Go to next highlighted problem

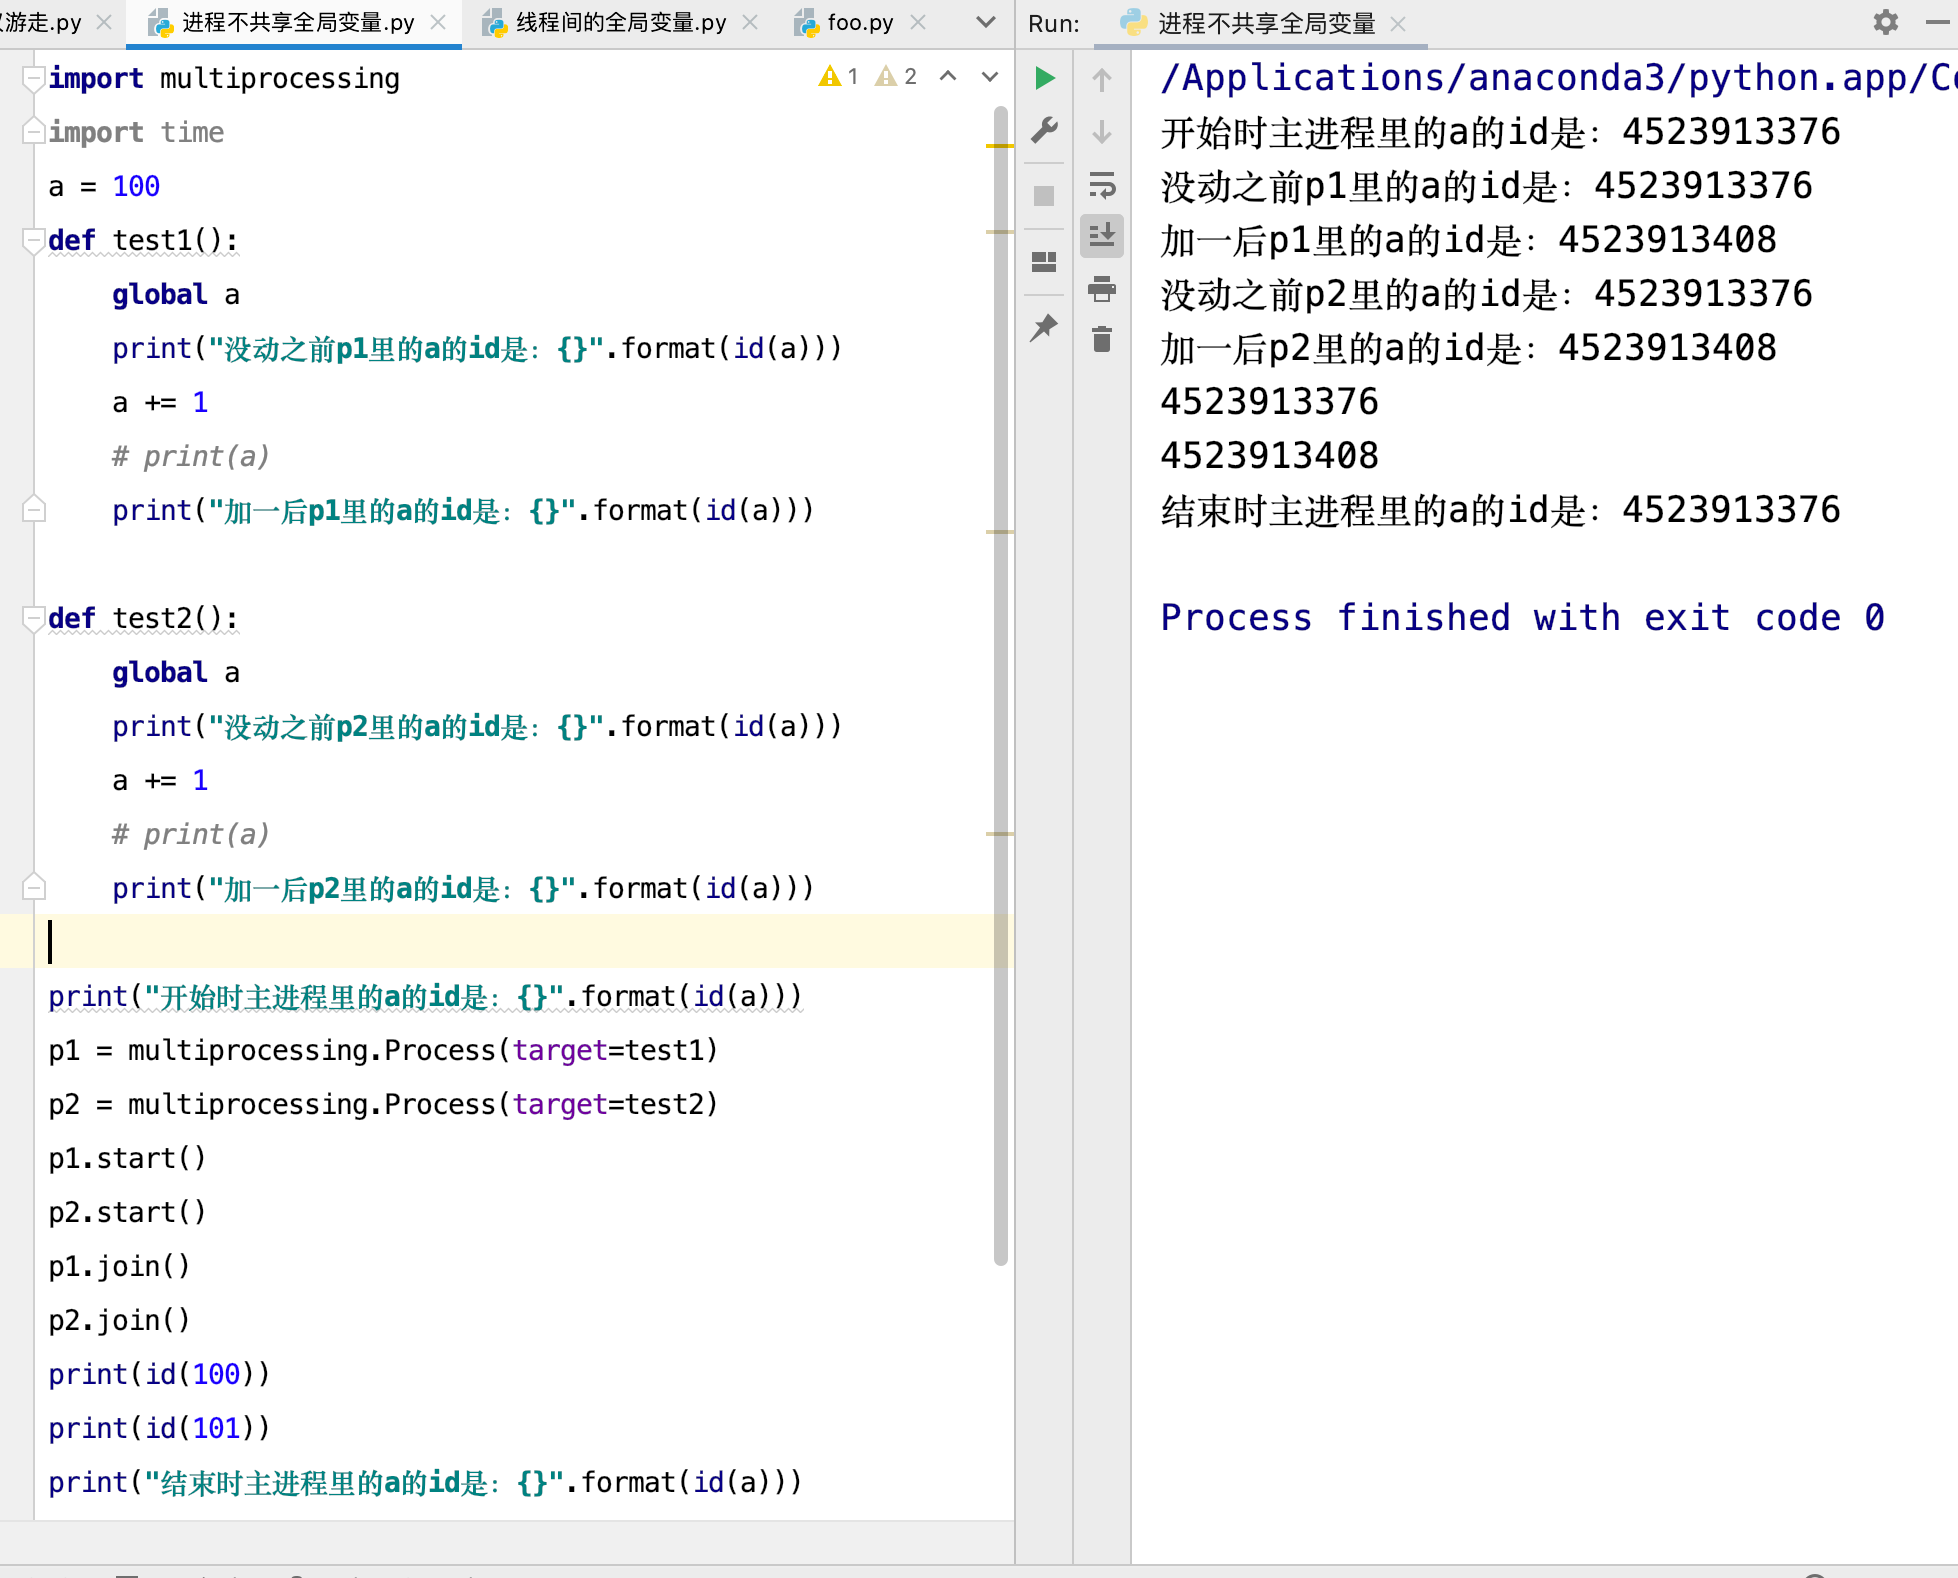tap(989, 76)
